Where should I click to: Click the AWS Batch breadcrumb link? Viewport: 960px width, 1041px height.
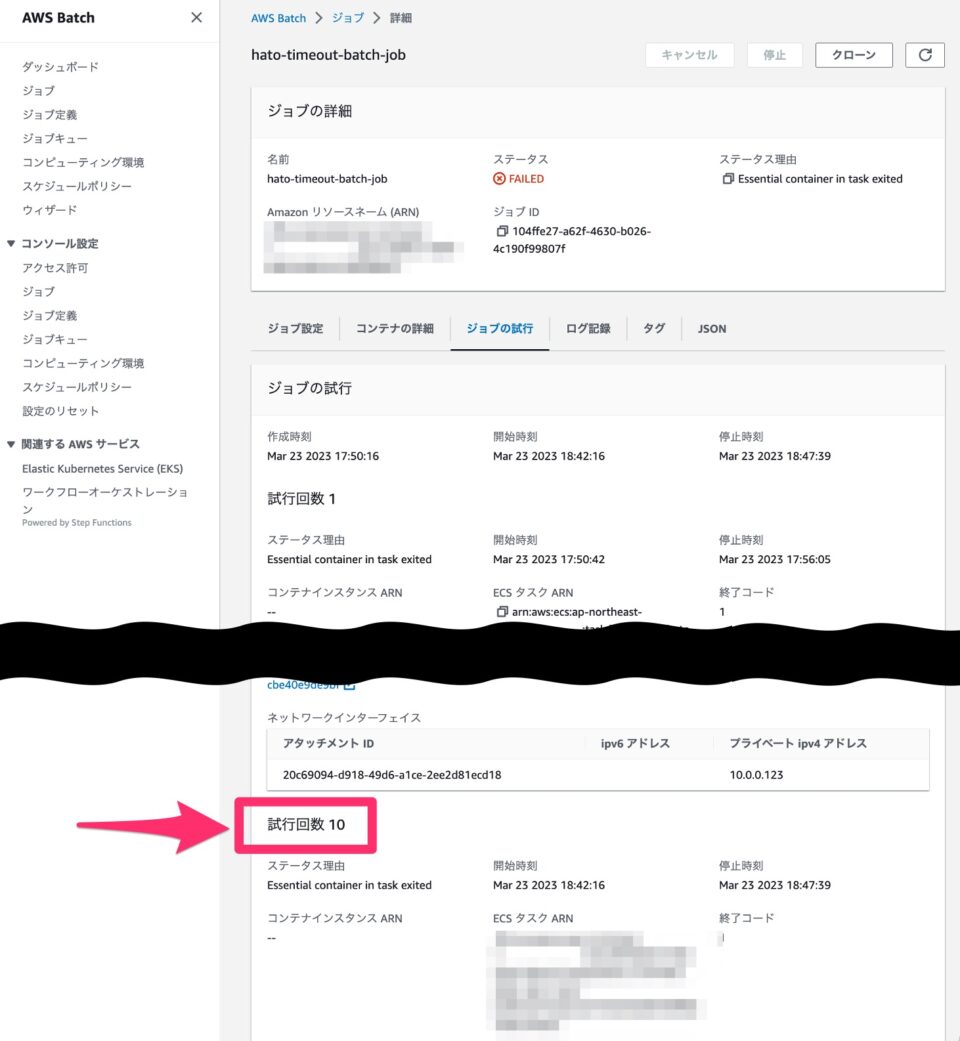pyautogui.click(x=278, y=17)
